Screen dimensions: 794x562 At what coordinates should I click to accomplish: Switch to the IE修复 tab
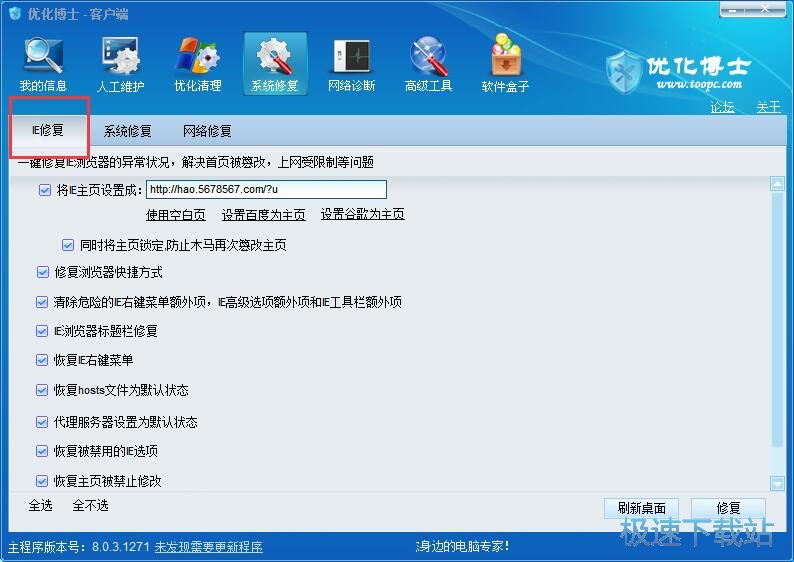48,130
